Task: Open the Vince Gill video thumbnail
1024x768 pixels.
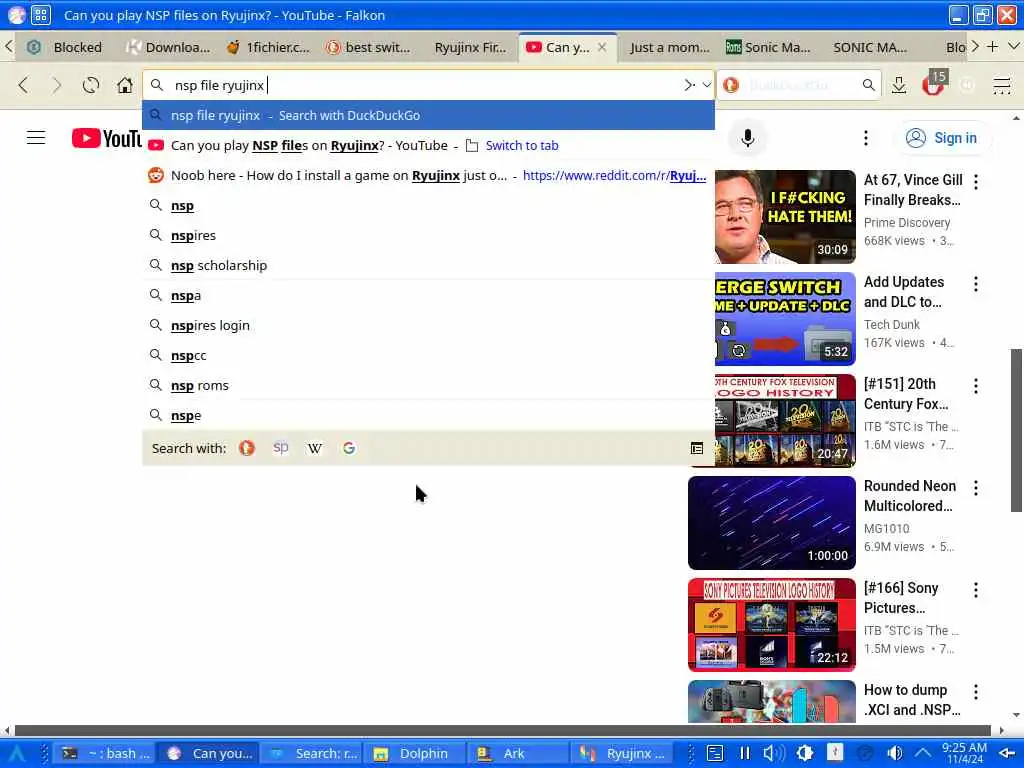Action: [785, 217]
